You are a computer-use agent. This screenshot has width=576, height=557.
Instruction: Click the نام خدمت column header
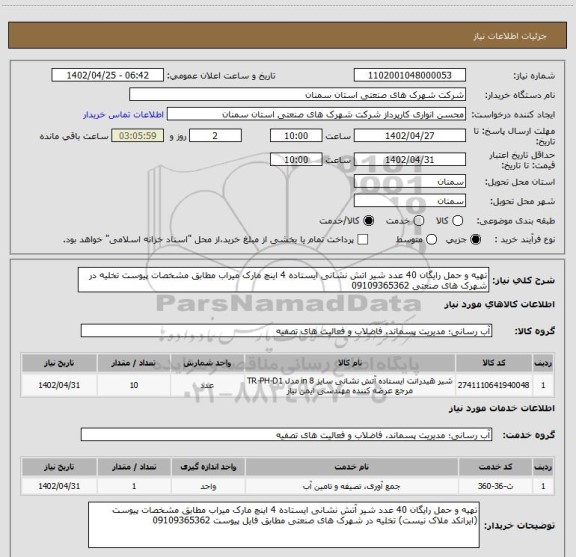[352, 467]
